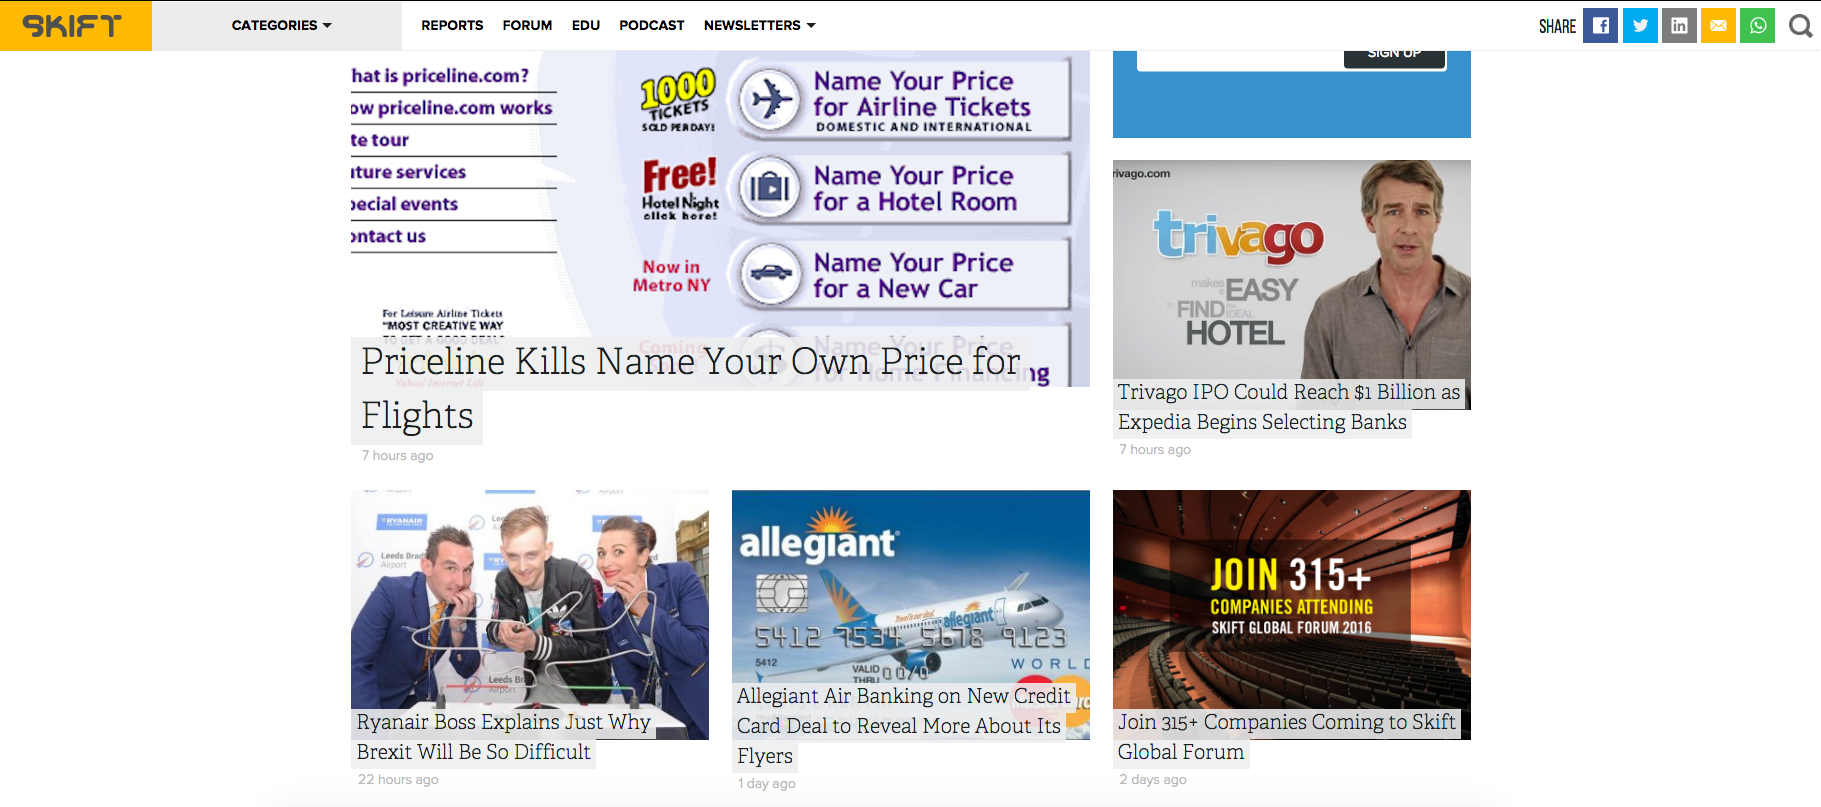Share on Facebook icon
Image resolution: width=1821 pixels, height=807 pixels.
1600,25
